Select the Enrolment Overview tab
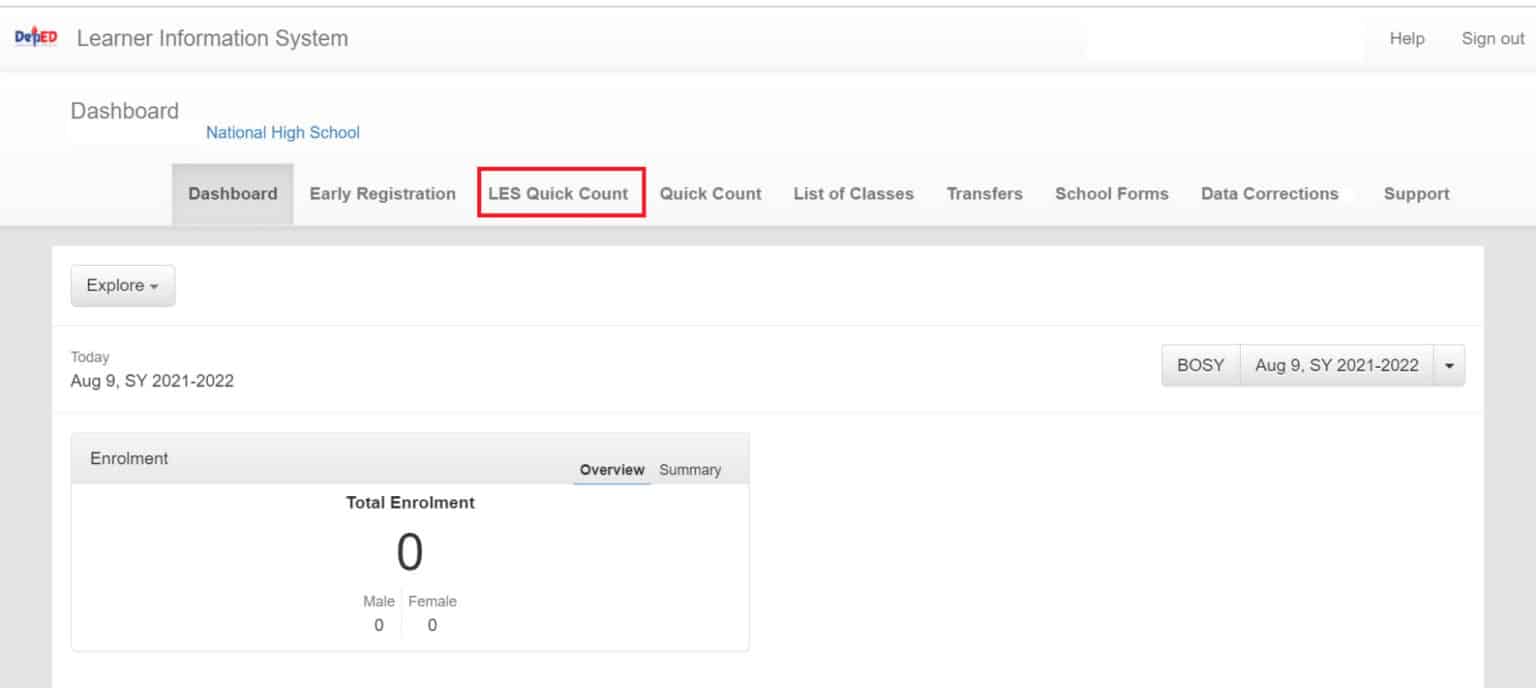 click(x=611, y=470)
